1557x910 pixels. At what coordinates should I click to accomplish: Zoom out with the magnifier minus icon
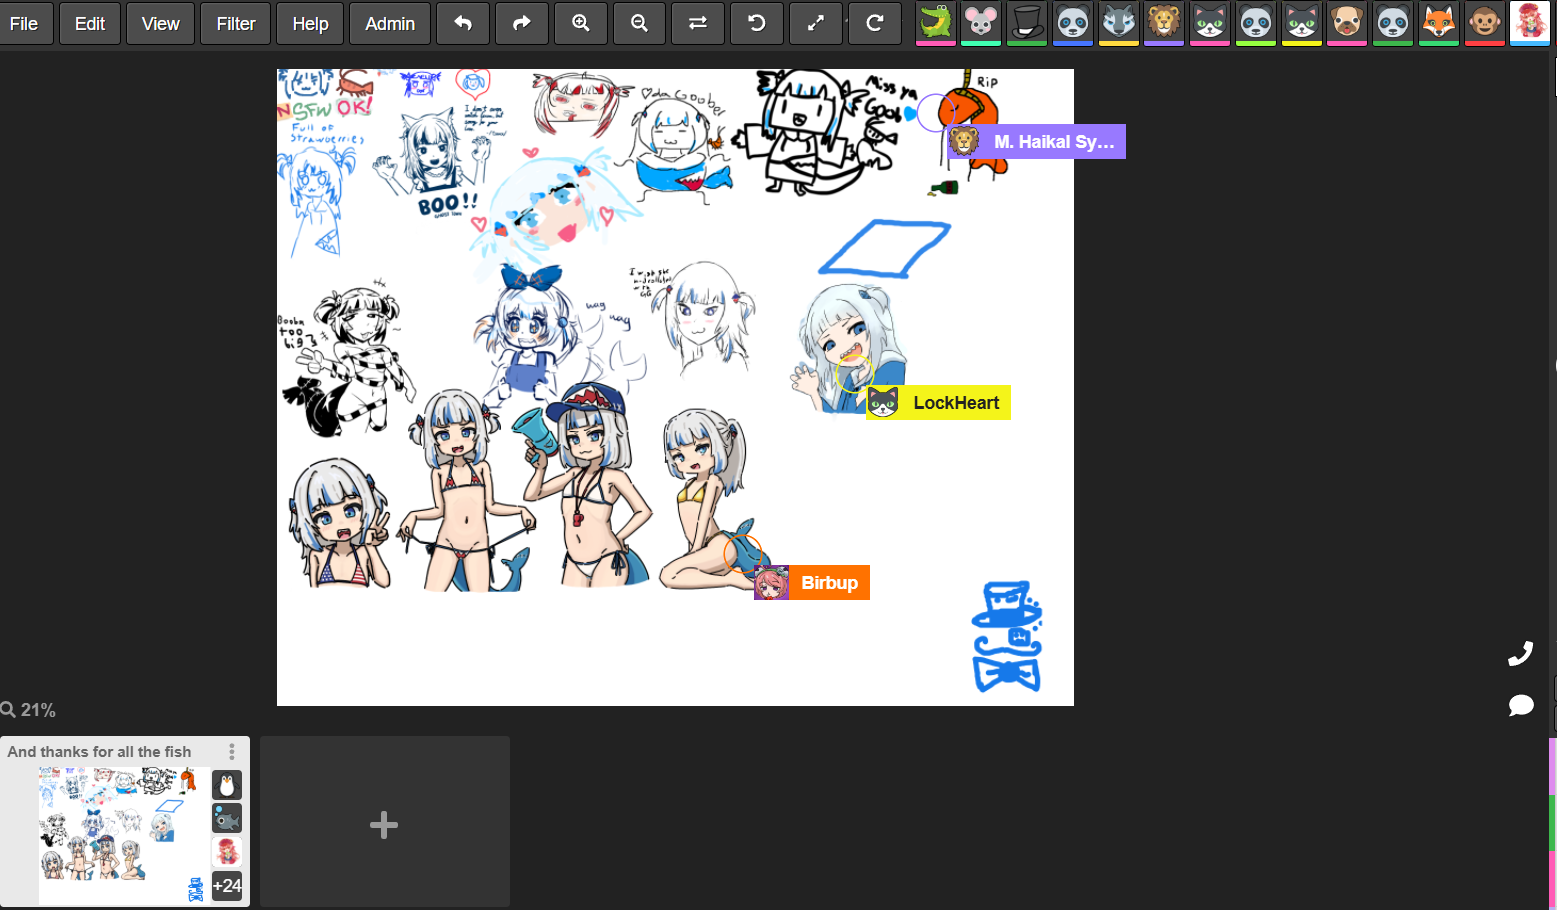point(640,23)
